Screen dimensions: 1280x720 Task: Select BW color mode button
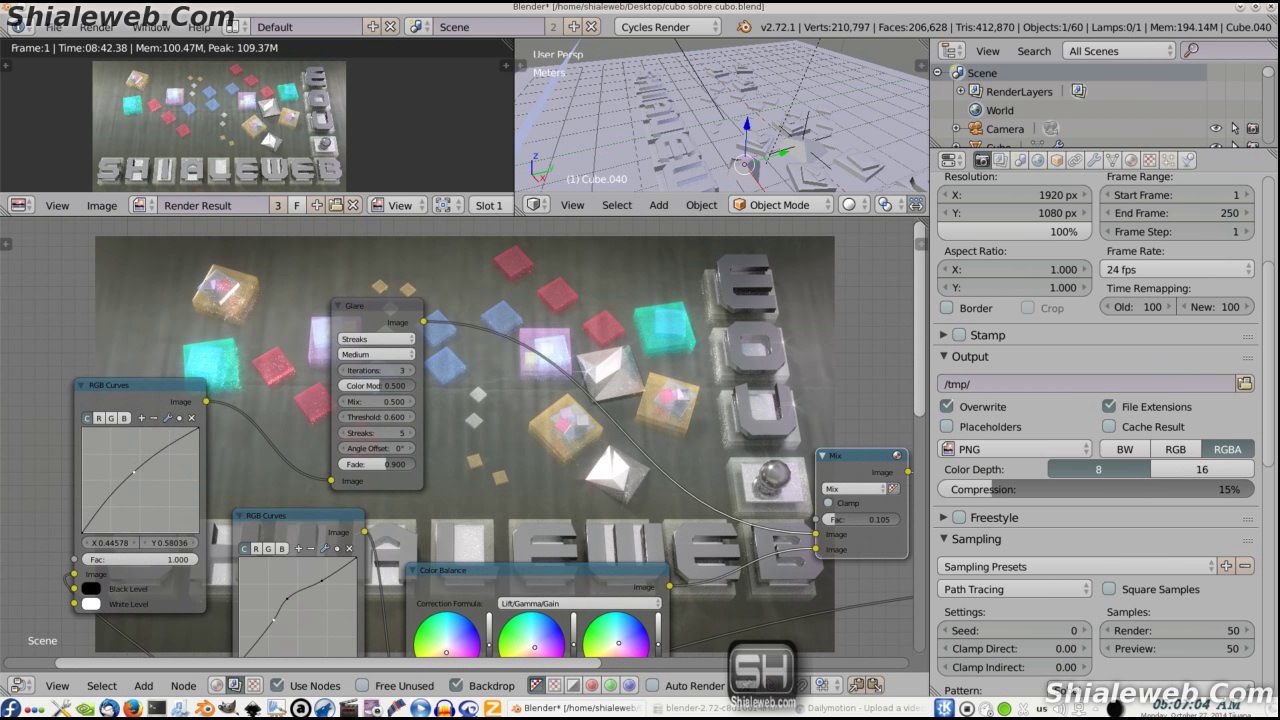(1125, 449)
